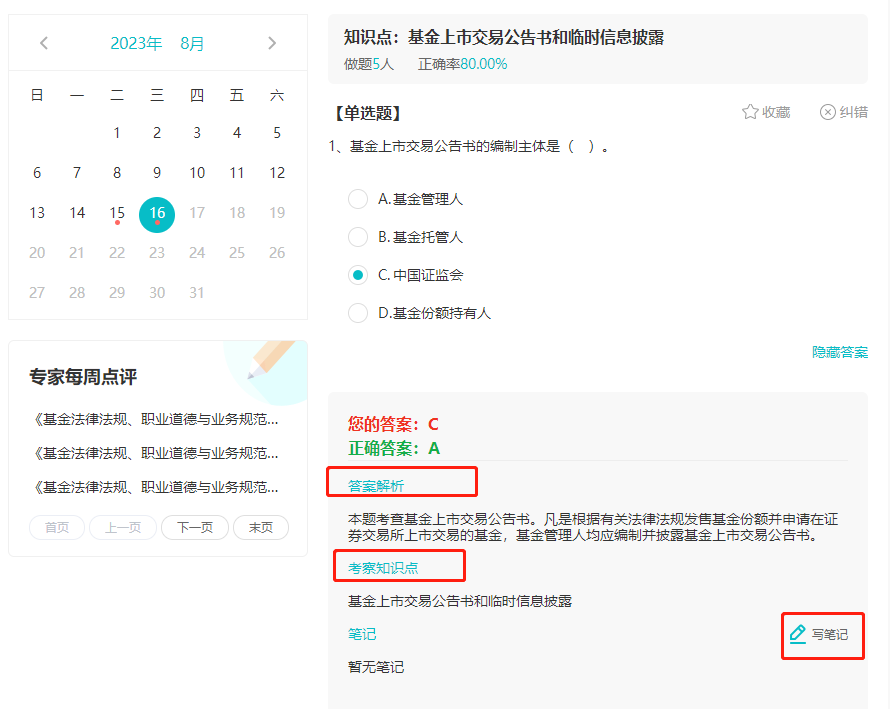Click 首页 in the pagination controls
The height and width of the screenshot is (709, 890).
tap(57, 527)
